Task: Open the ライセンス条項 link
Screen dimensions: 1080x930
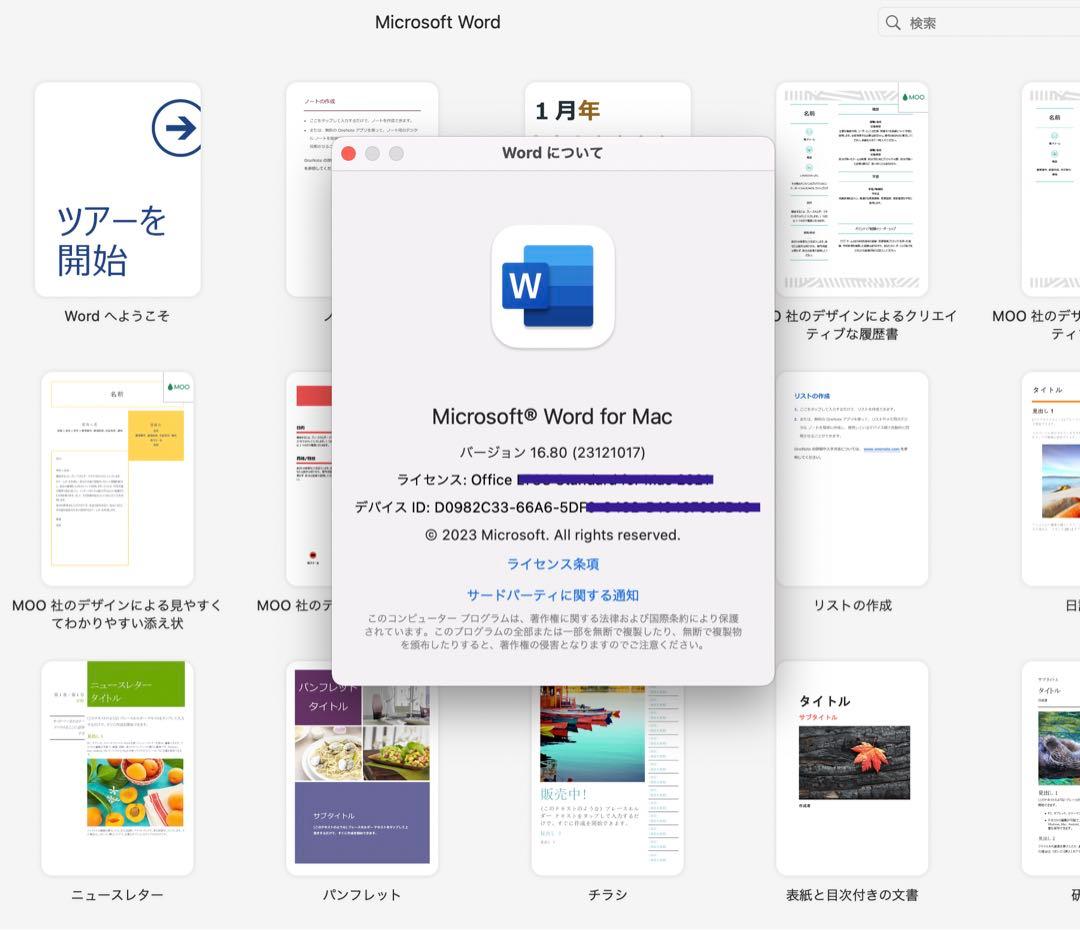Action: [553, 563]
